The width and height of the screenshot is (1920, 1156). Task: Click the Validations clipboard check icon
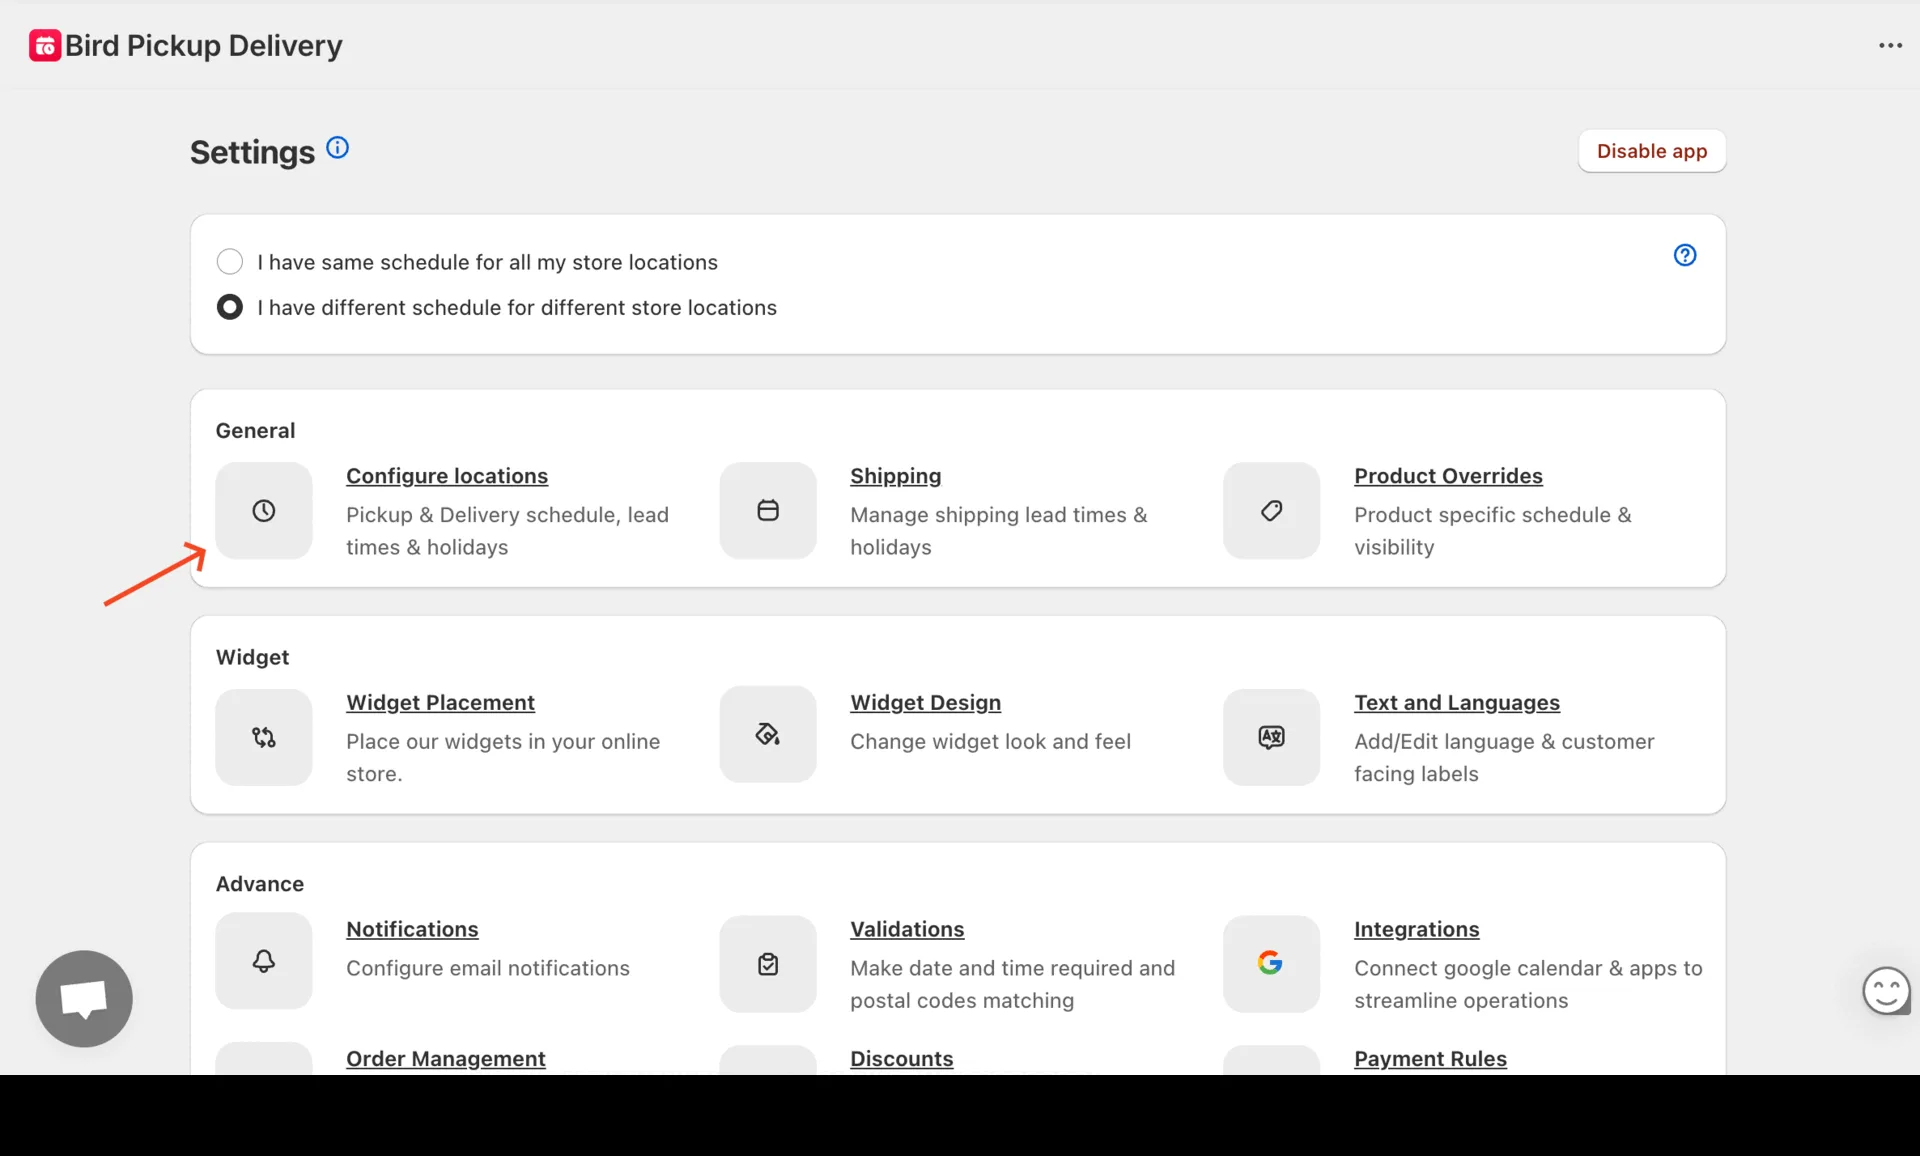[x=768, y=965]
